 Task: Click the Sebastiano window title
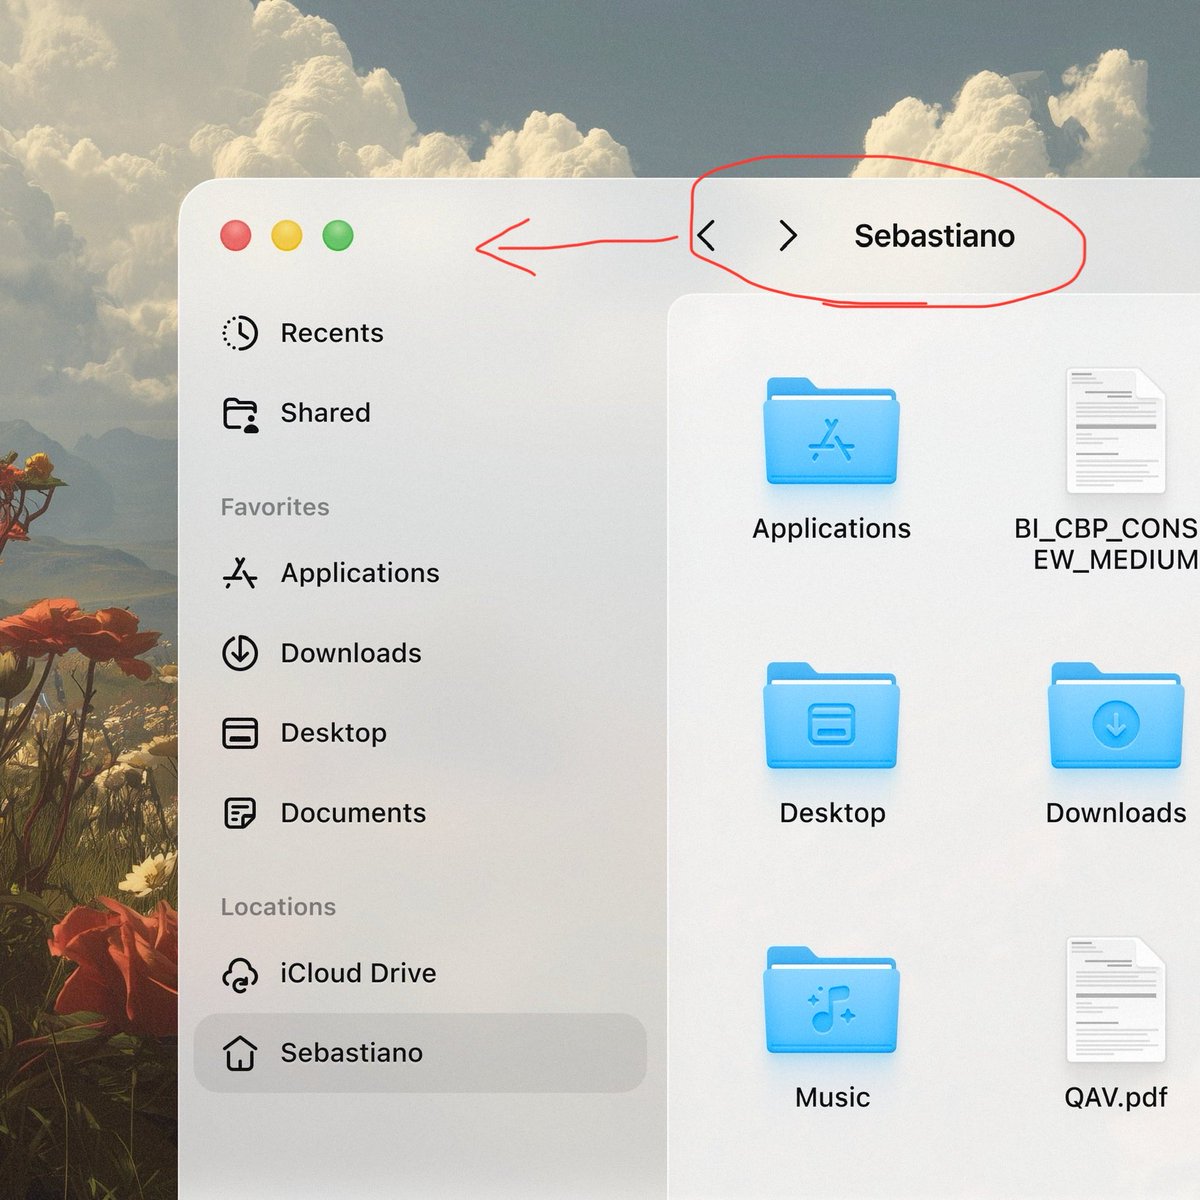(934, 236)
